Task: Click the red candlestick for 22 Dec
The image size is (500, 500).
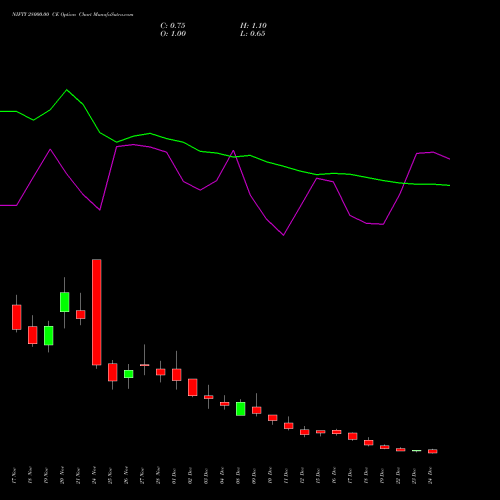Action: tap(401, 450)
